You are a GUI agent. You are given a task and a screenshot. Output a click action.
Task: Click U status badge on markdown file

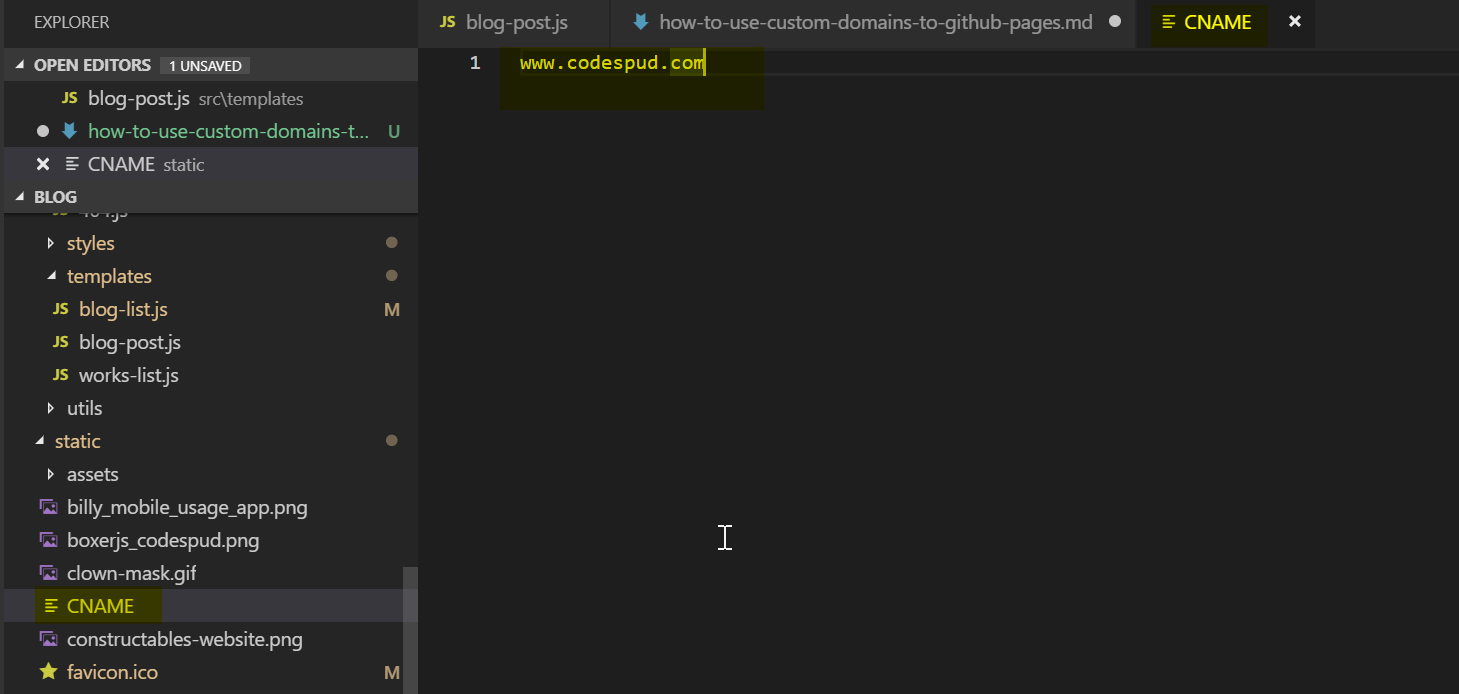click(393, 131)
